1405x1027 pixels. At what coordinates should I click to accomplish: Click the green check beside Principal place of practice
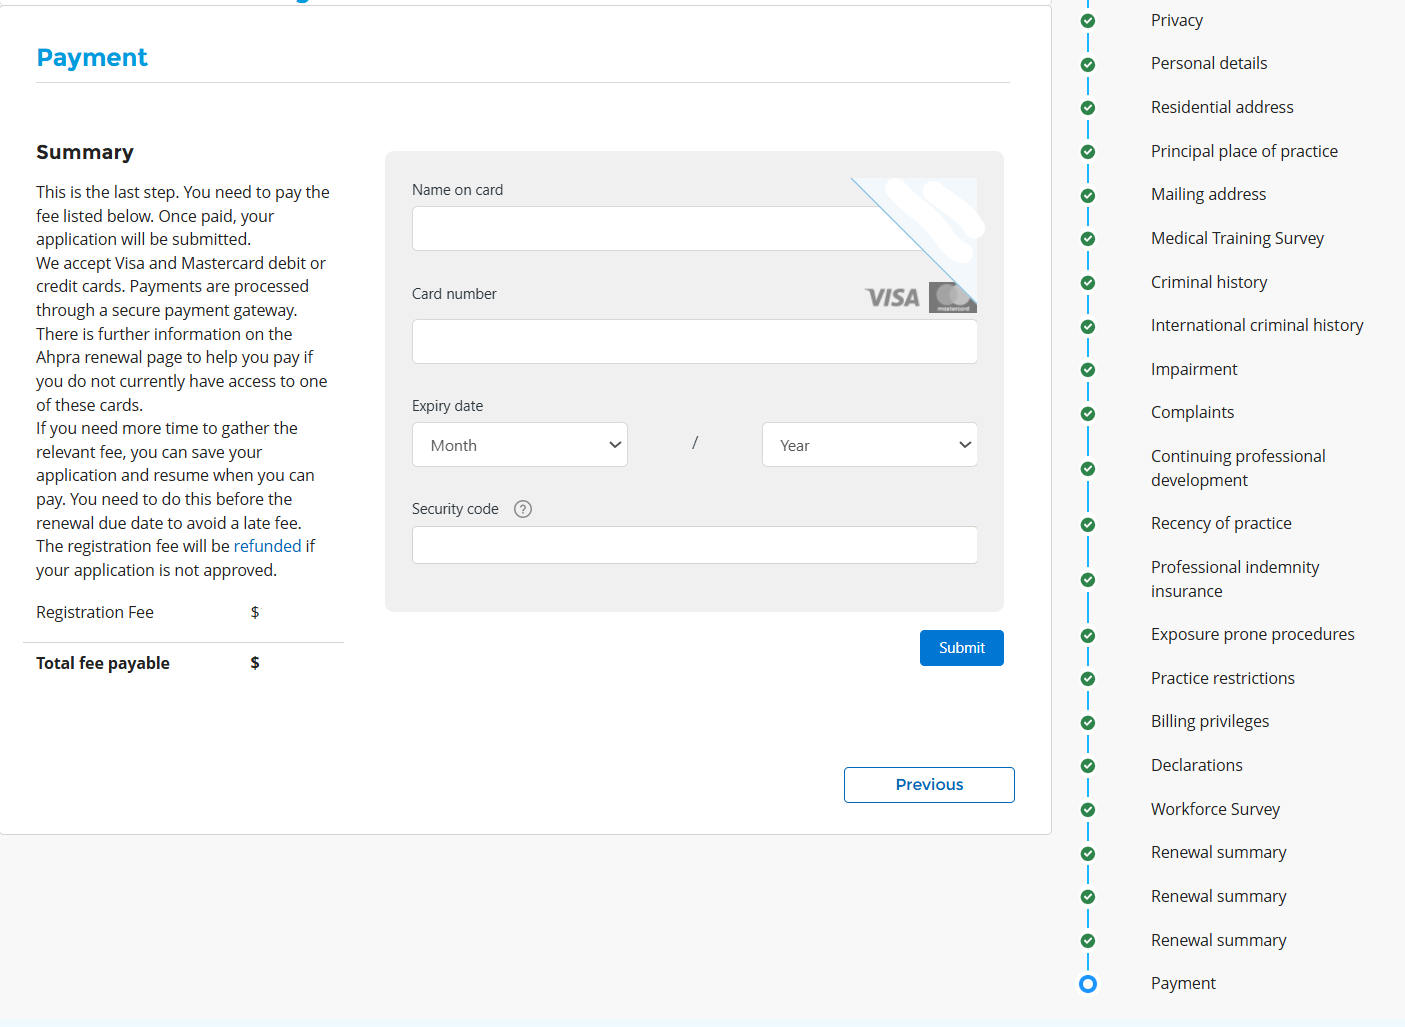pyautogui.click(x=1088, y=152)
